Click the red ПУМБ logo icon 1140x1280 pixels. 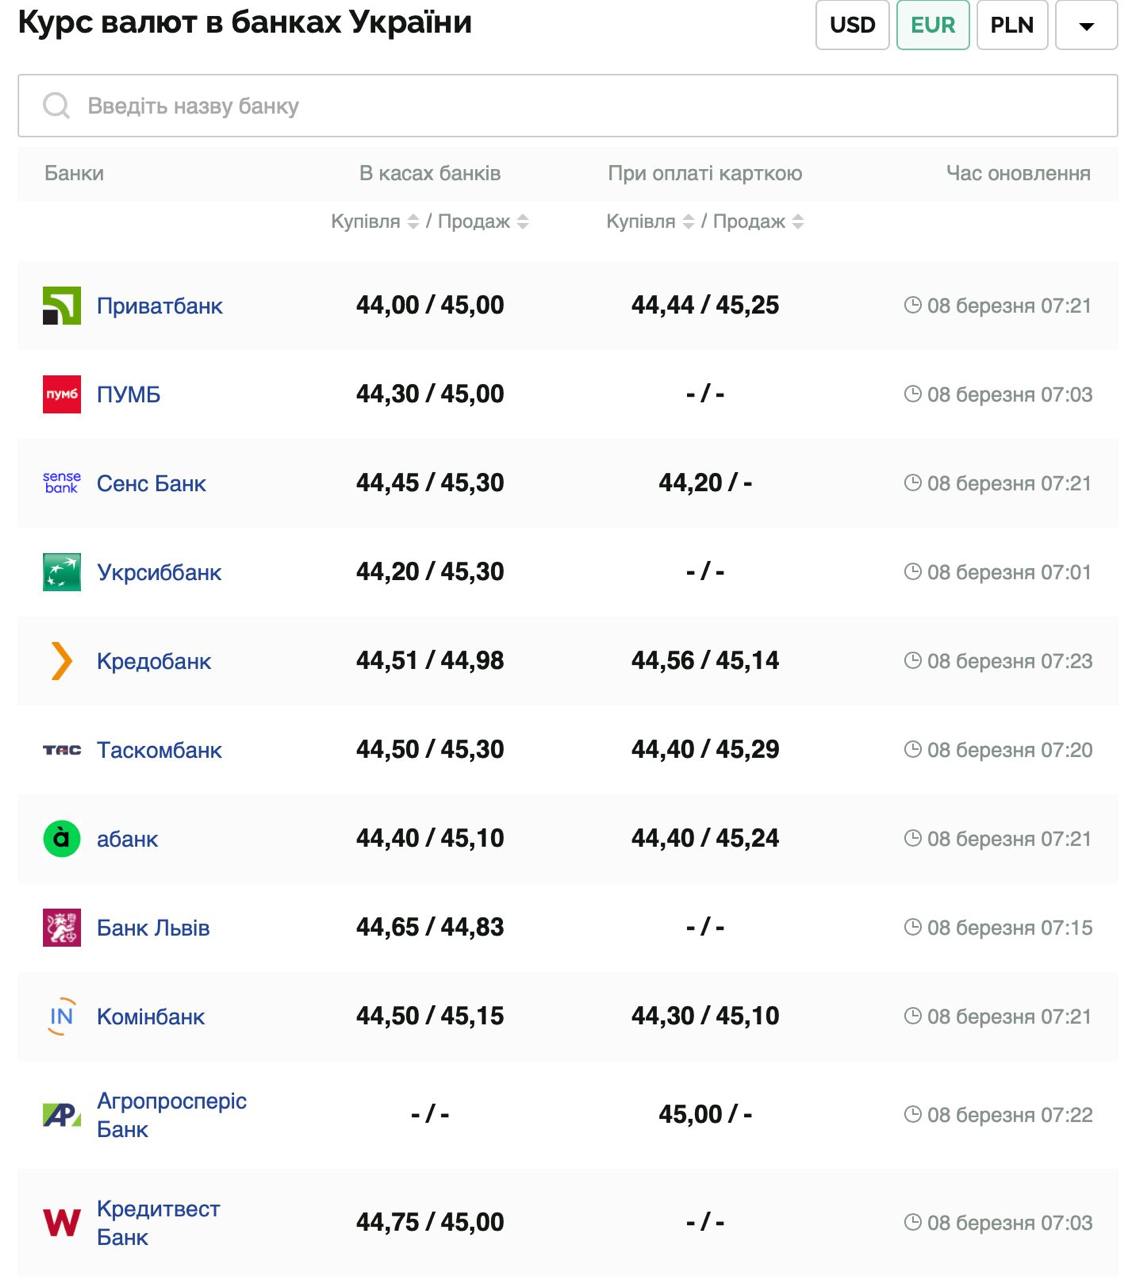click(61, 394)
